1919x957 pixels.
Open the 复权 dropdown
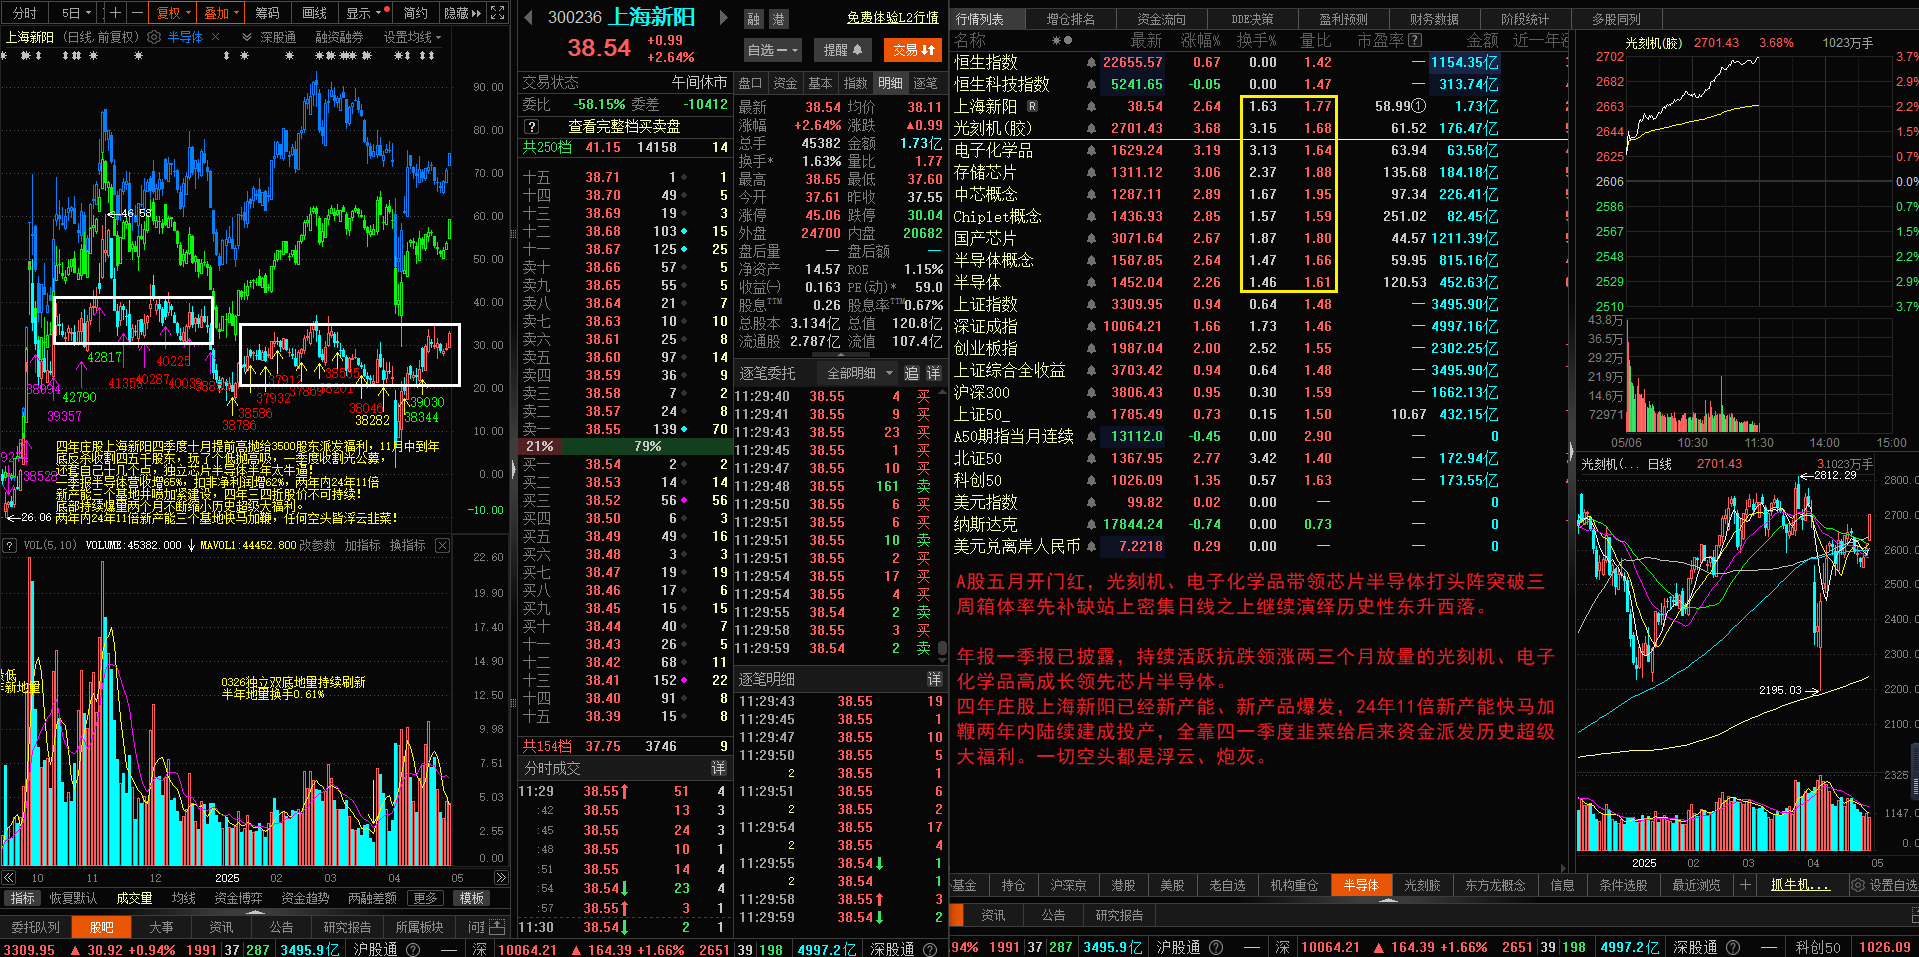[174, 13]
